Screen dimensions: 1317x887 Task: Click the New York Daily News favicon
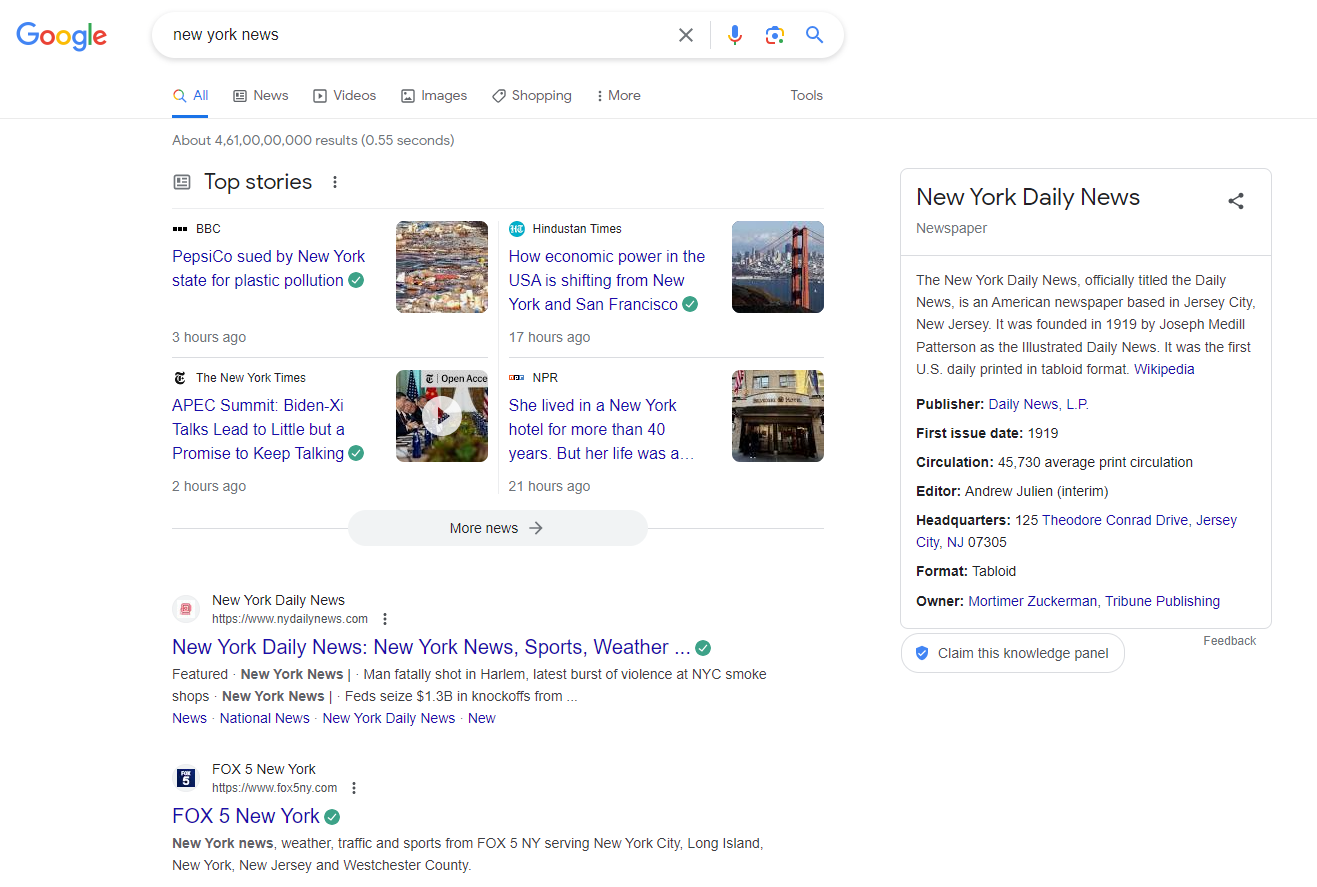186,609
